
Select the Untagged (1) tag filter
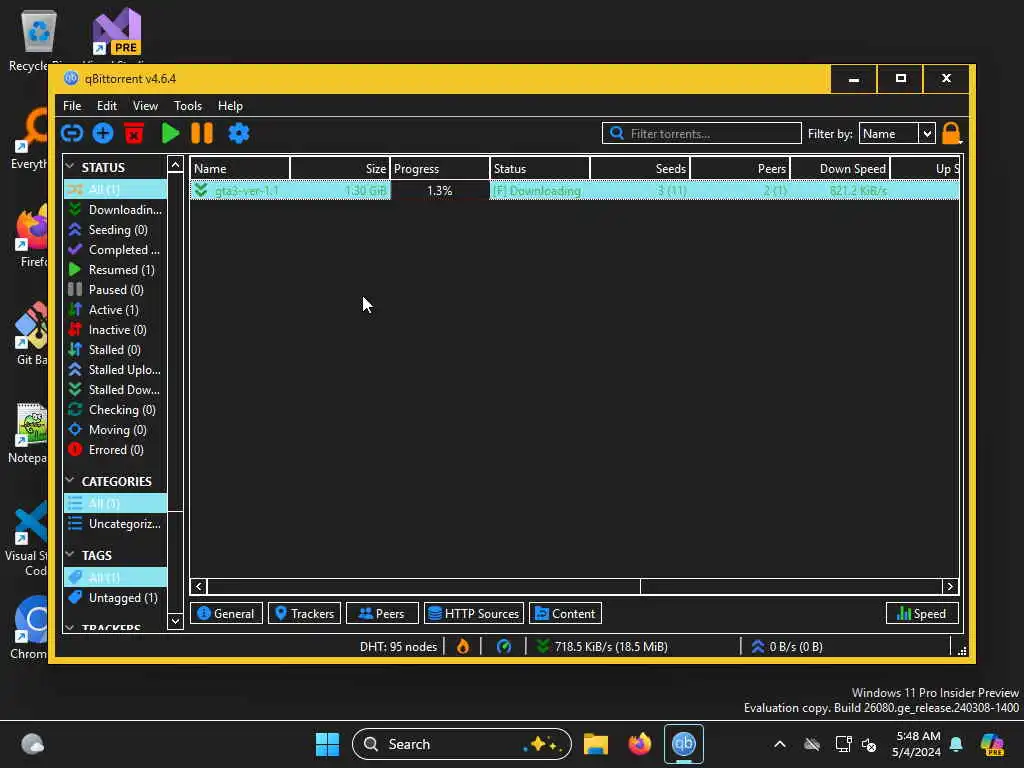click(x=115, y=598)
